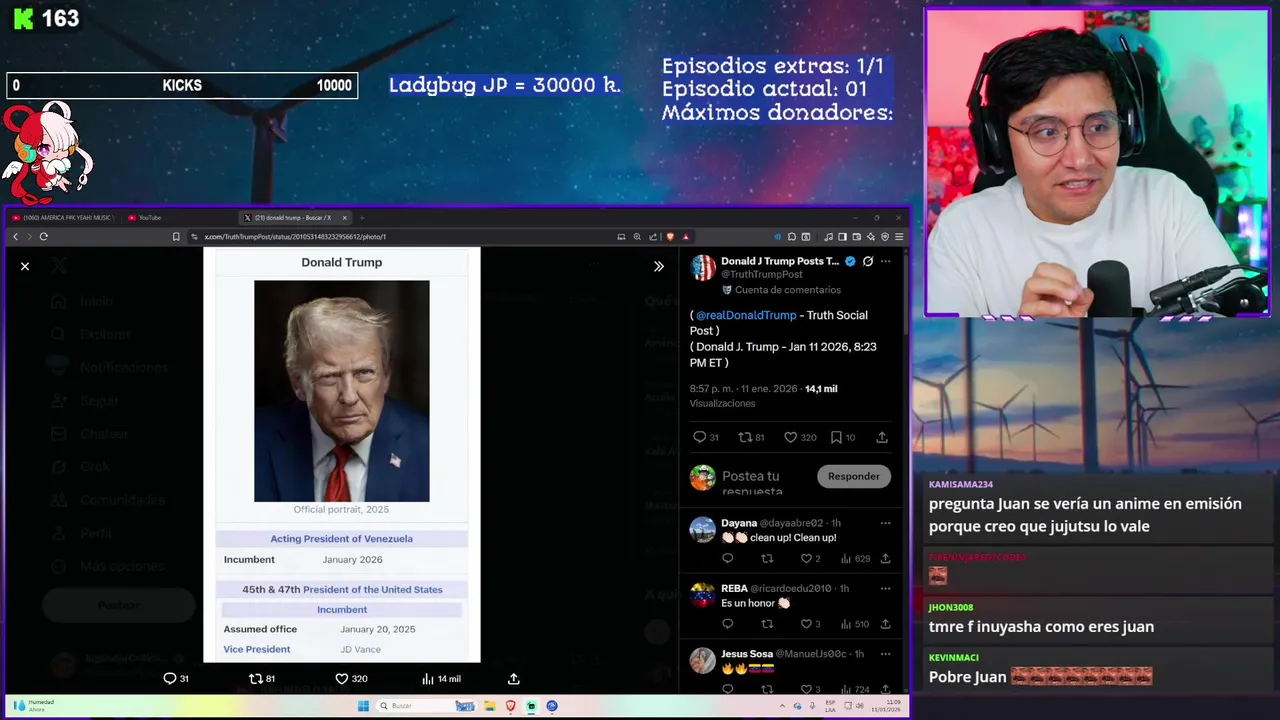Like REBA's reply with 3 likes
This screenshot has height=720, width=1280.
click(811, 624)
